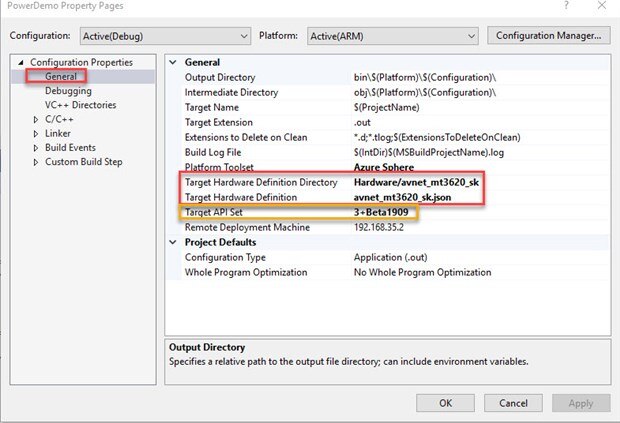
Task: Click the 192.168.35.2 remote machine value
Action: [x=378, y=227]
